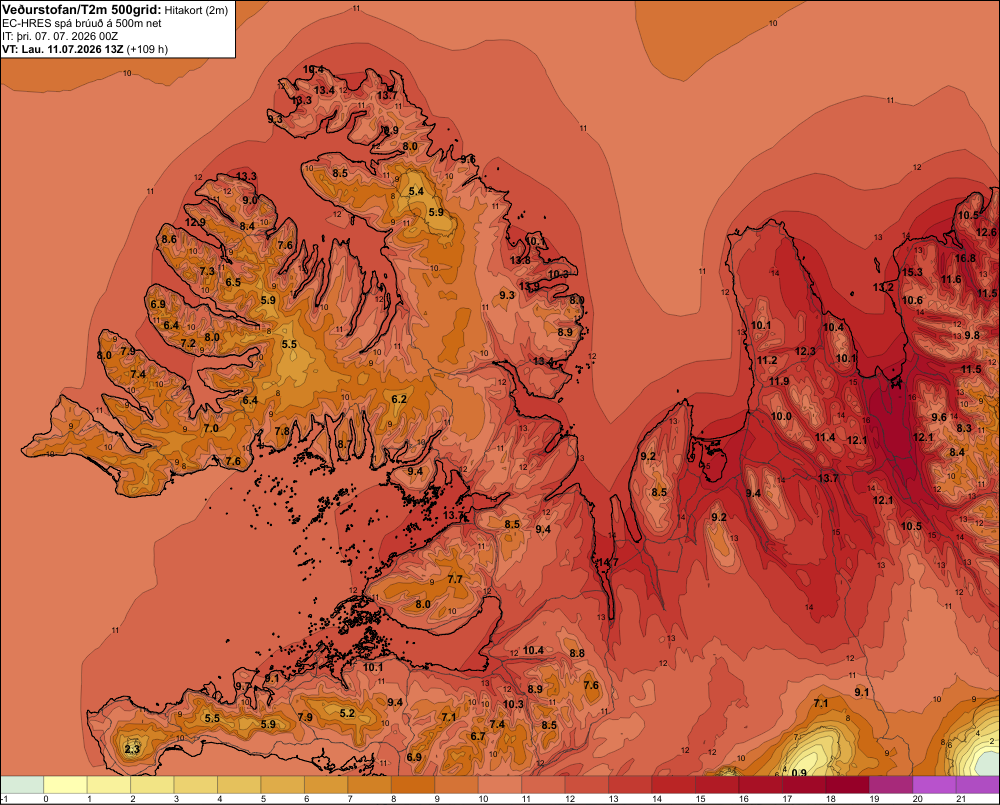Screen dimensions: 1000x805
Task: Select the pale yellow 0–1 legend swatch
Action: pyautogui.click(x=66, y=784)
